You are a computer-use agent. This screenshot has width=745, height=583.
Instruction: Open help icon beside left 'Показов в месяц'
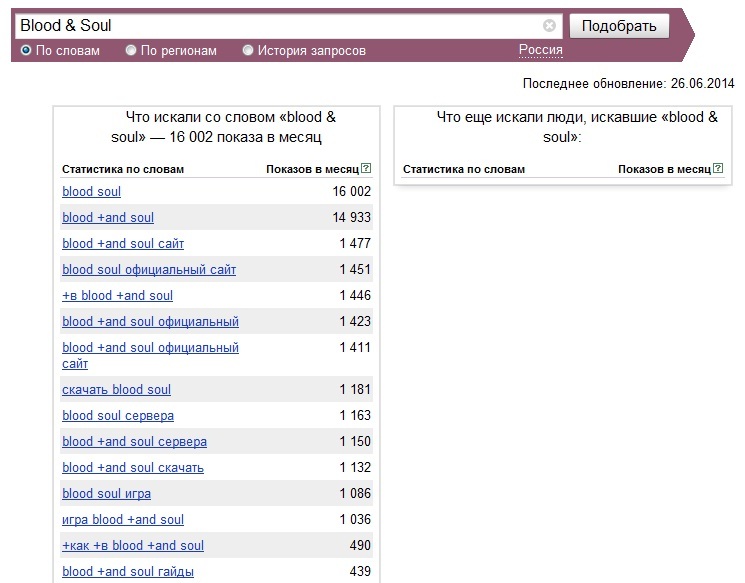point(366,168)
